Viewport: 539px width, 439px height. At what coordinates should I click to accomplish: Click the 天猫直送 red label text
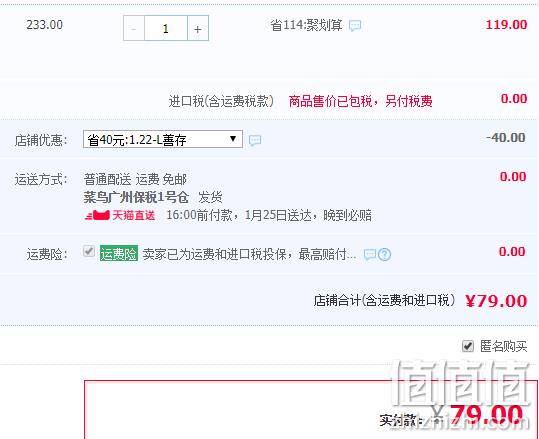click(x=133, y=216)
